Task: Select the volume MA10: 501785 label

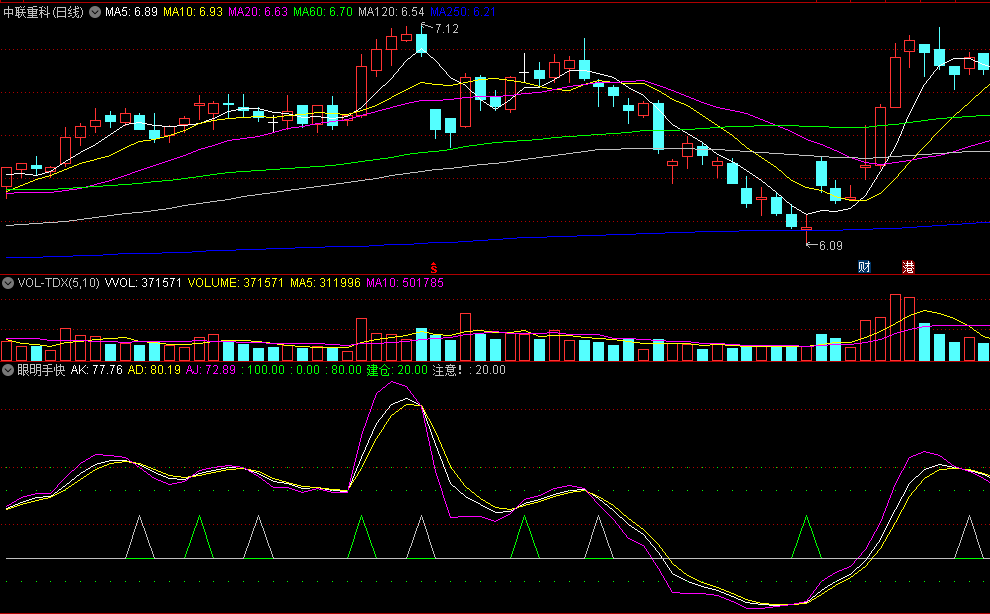Action: coord(405,283)
